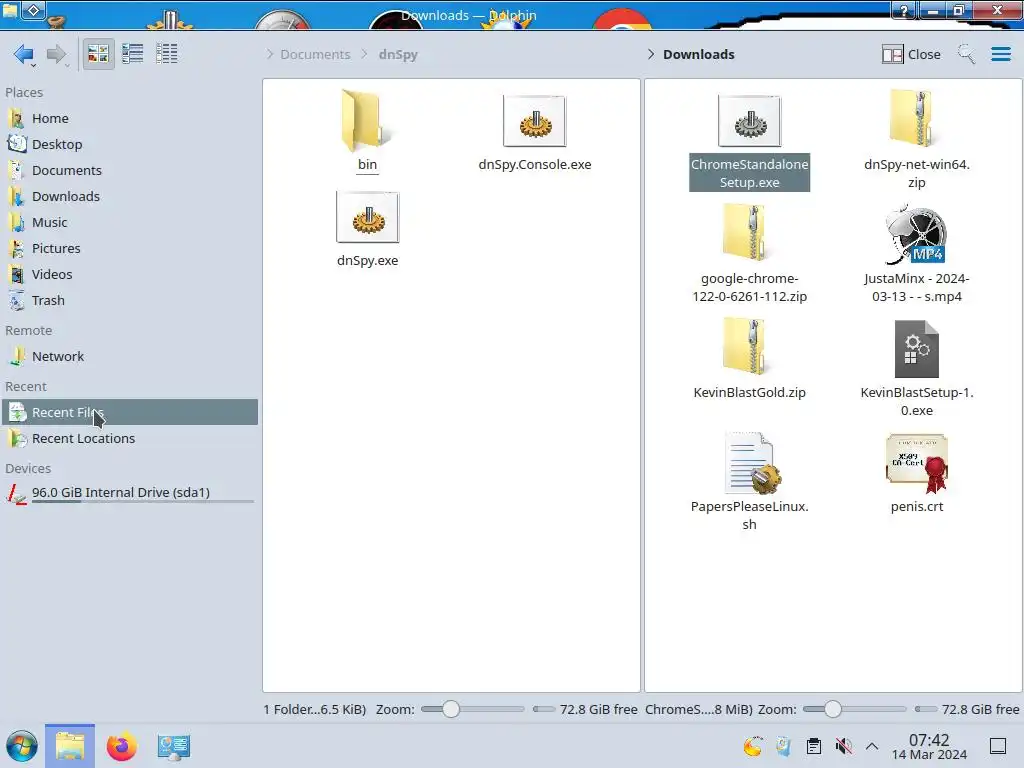Image resolution: width=1024 pixels, height=768 pixels.
Task: Expand chevron before Downloads breadcrumb
Action: pyautogui.click(x=650, y=54)
